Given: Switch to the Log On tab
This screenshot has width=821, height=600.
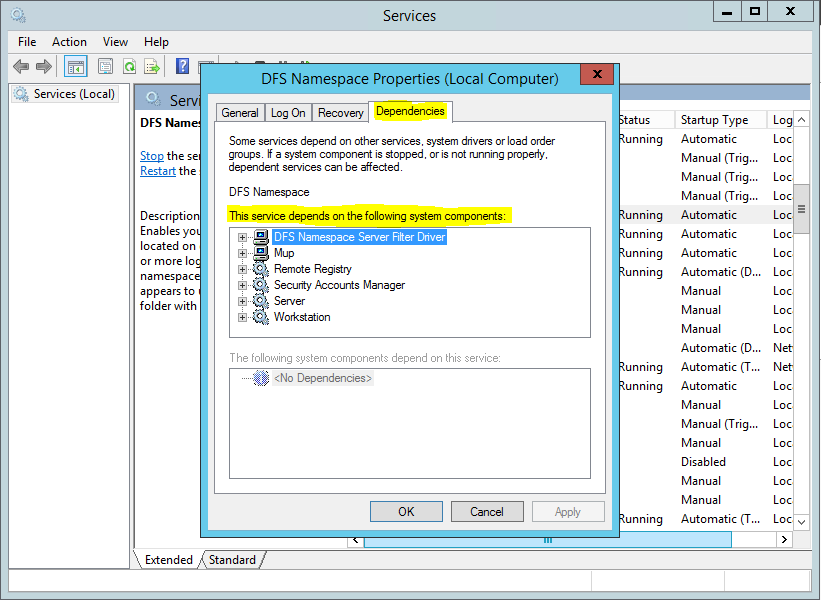Looking at the screenshot, I should pyautogui.click(x=288, y=113).
